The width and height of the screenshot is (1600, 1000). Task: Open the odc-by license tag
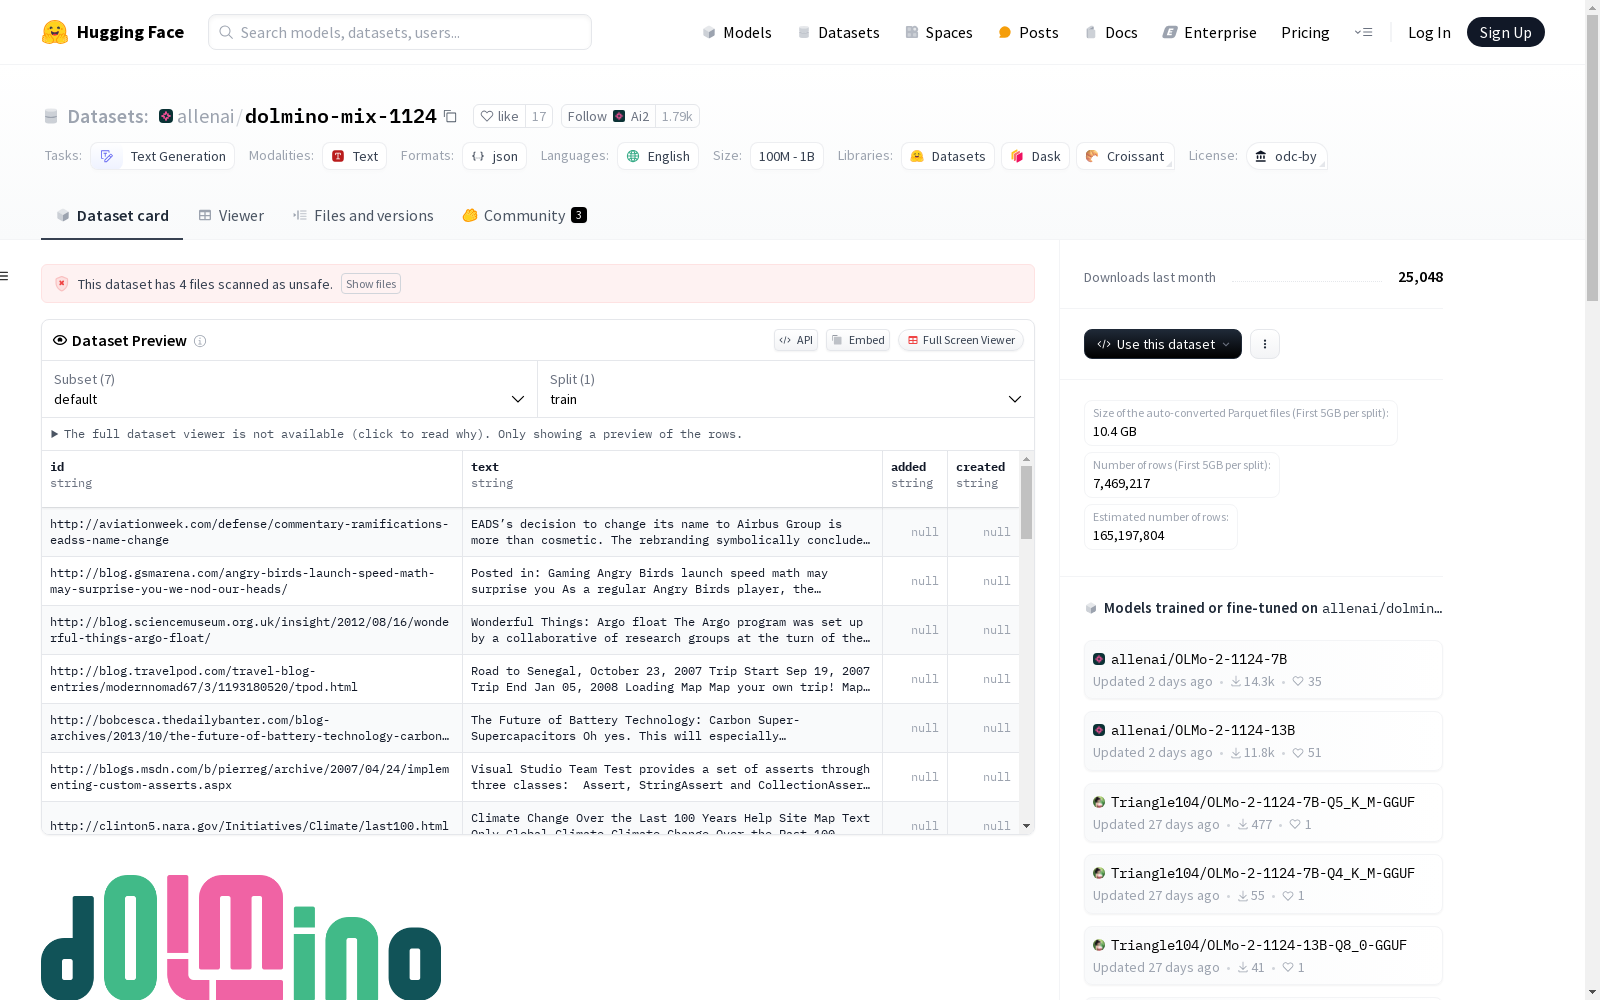[1287, 156]
